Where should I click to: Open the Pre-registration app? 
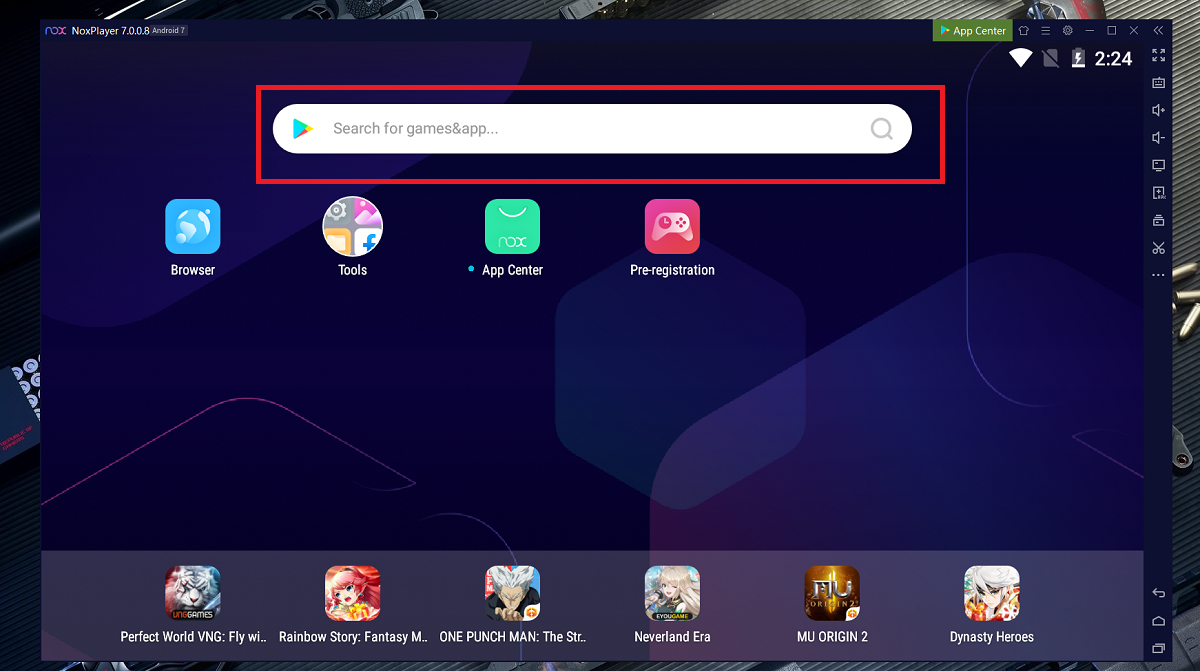pyautogui.click(x=672, y=227)
